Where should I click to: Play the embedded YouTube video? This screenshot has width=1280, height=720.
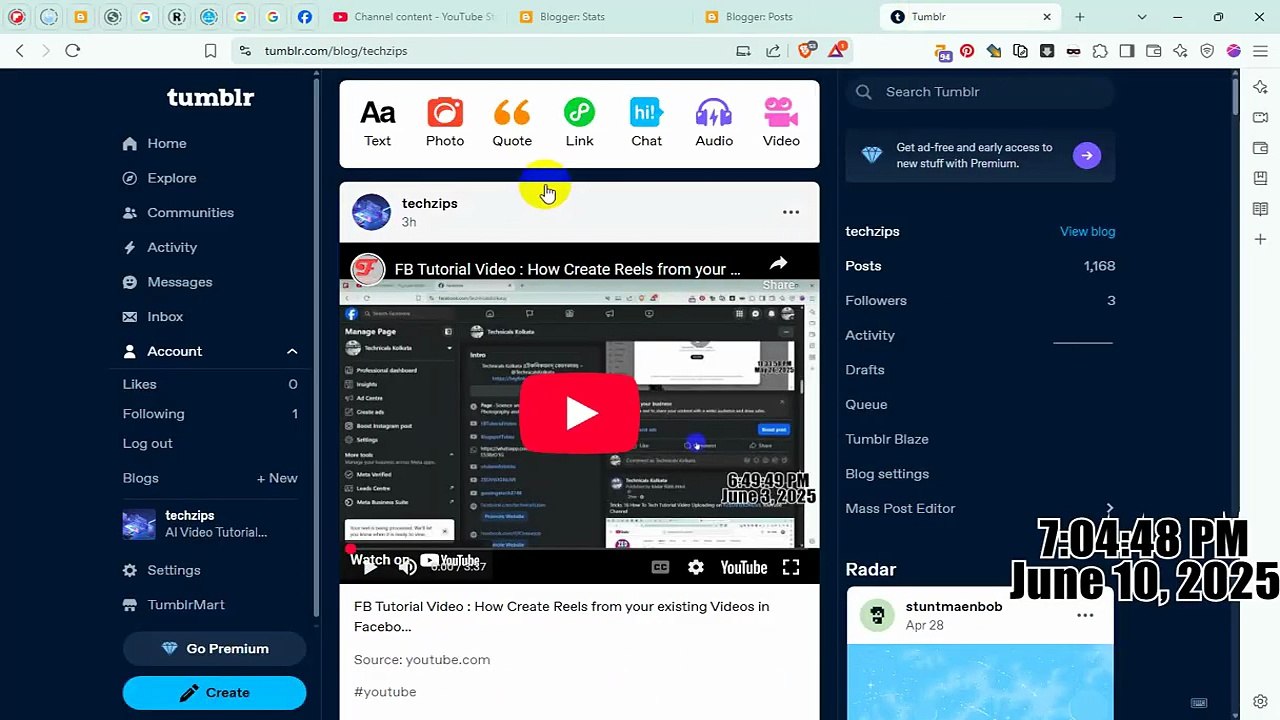click(x=580, y=413)
